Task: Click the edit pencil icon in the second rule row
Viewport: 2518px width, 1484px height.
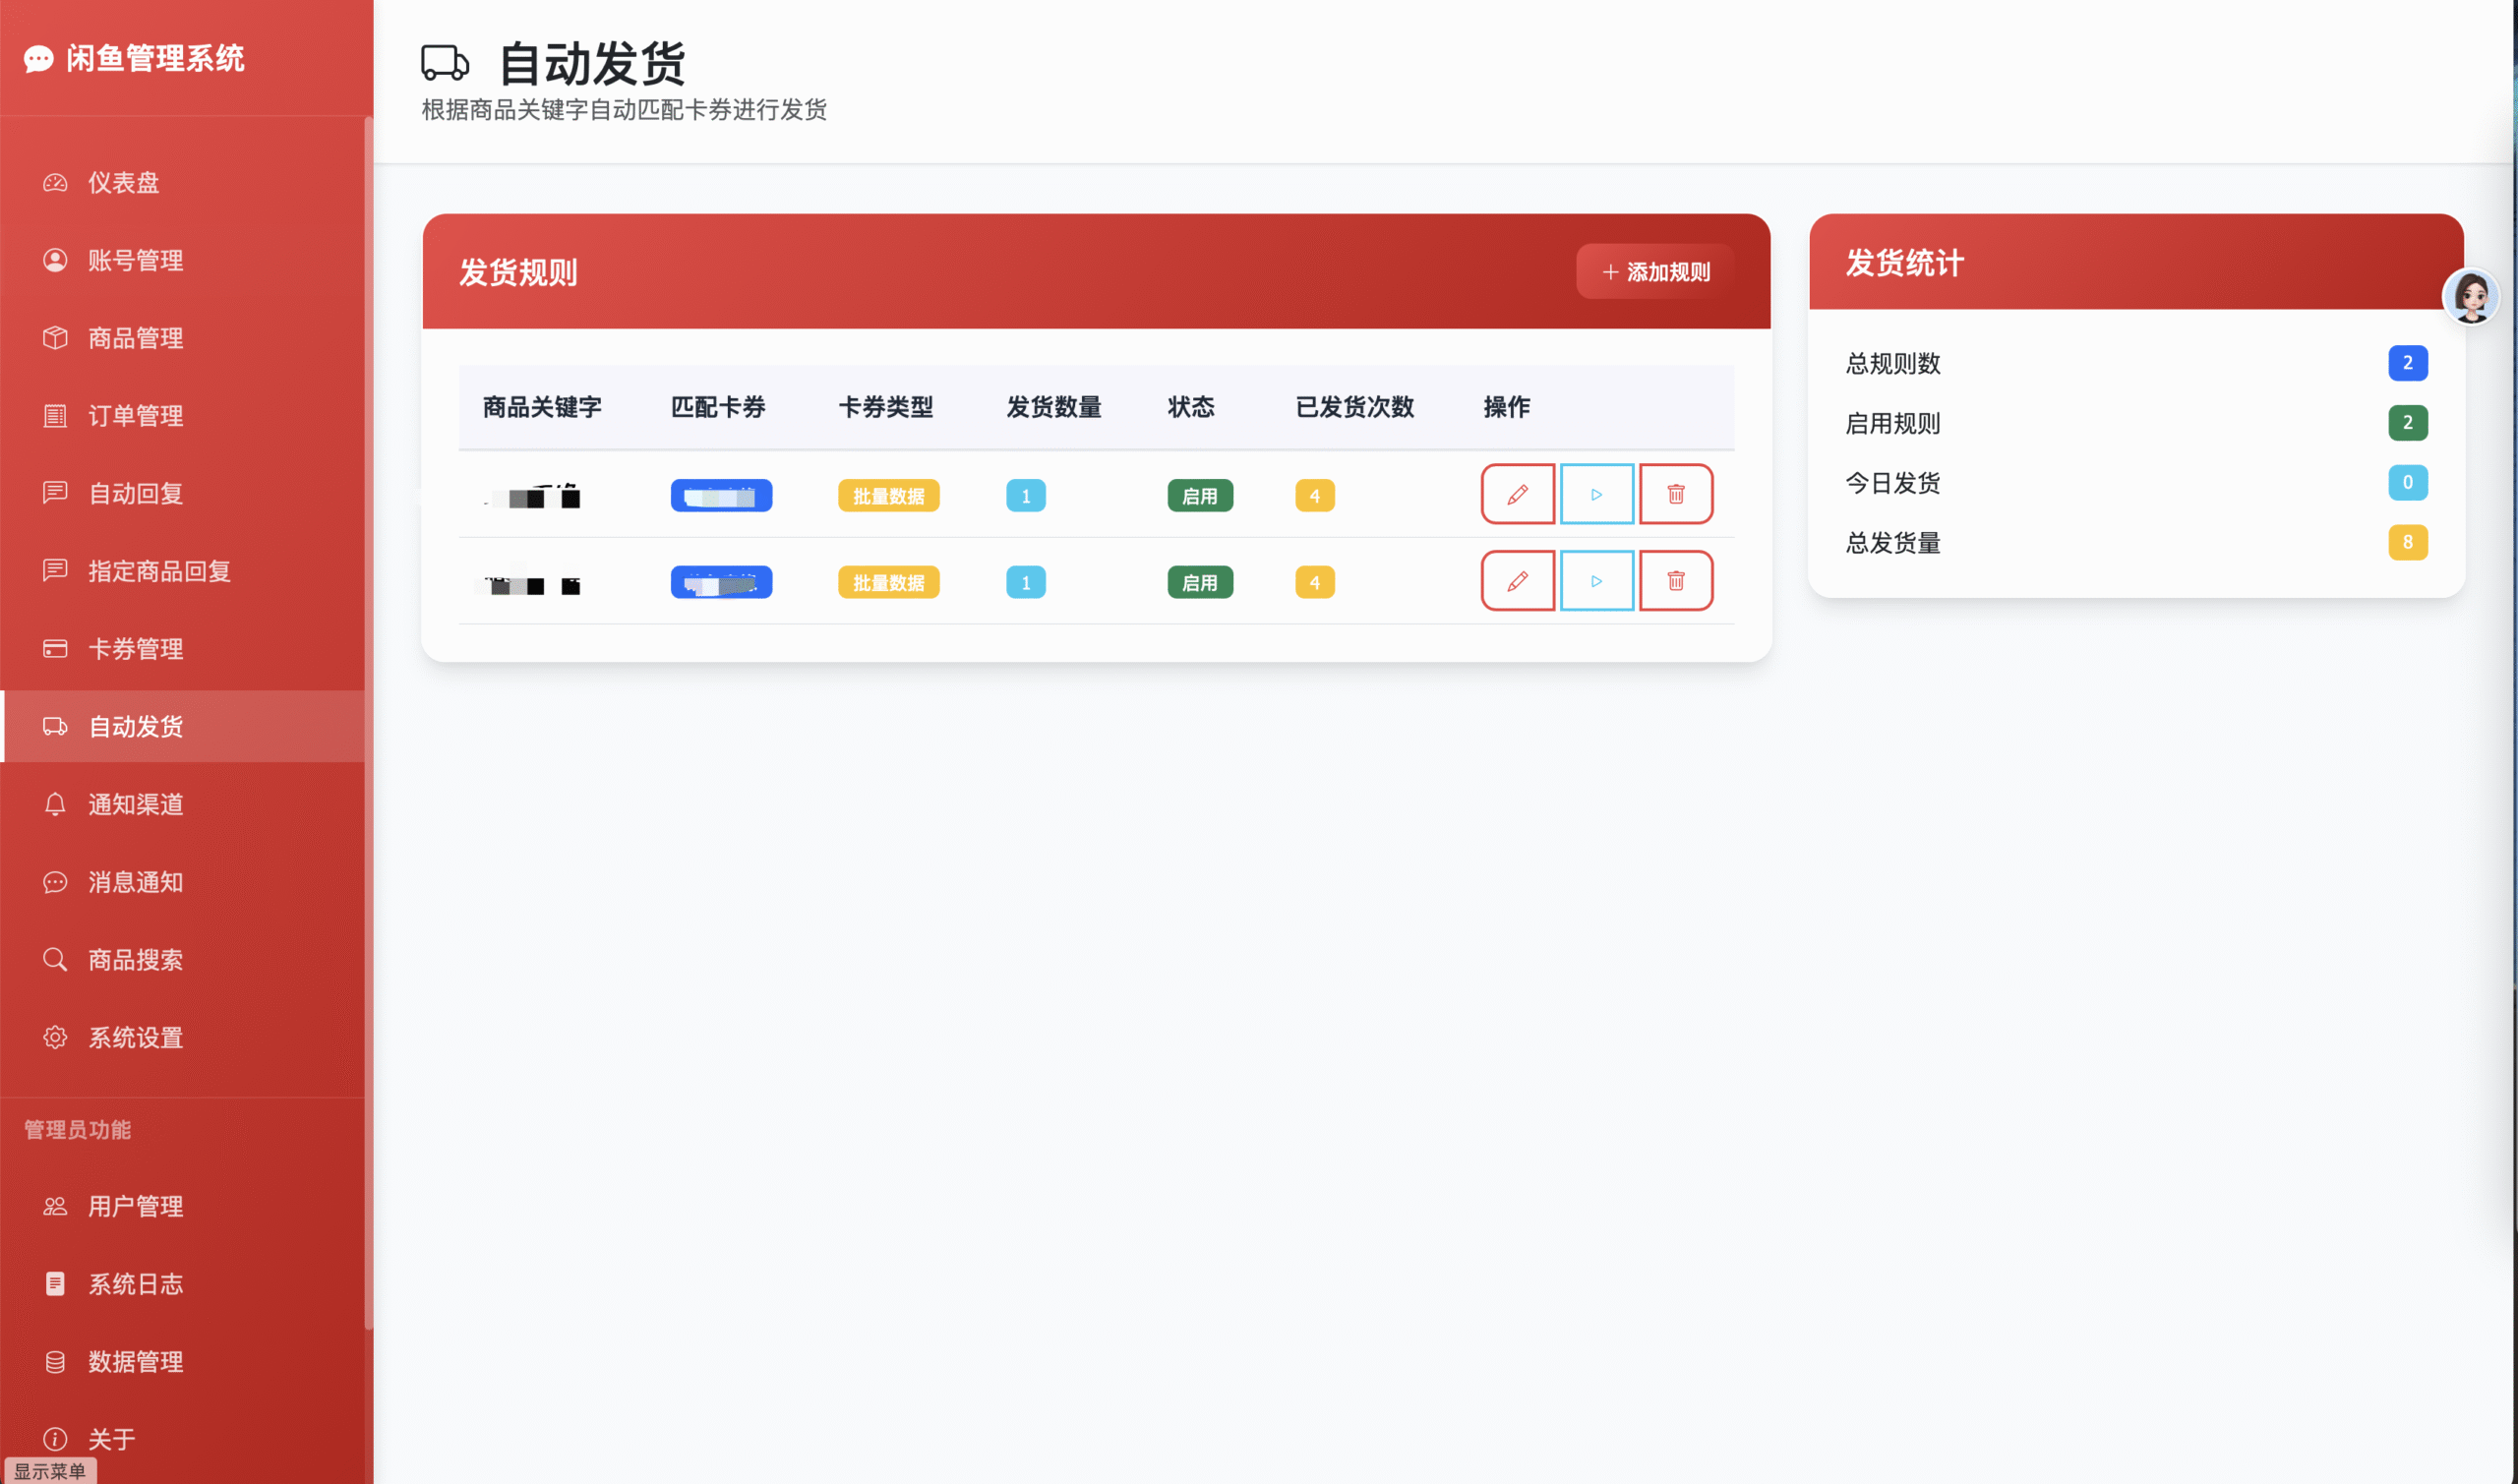Action: coord(1517,581)
